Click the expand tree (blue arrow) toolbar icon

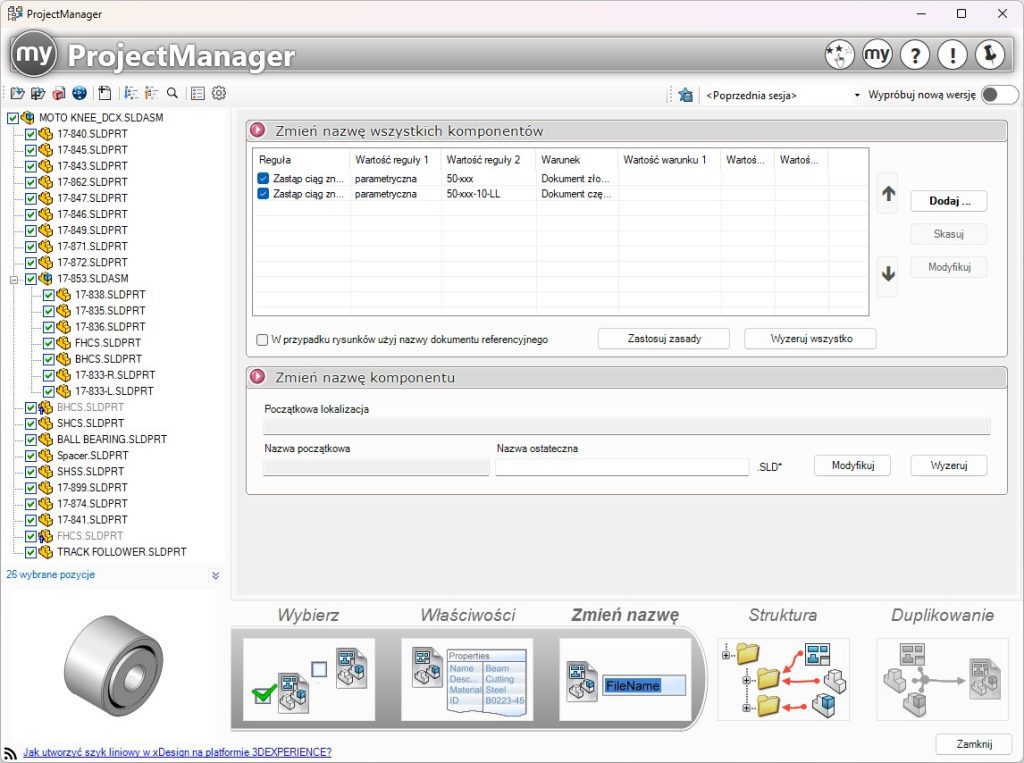click(x=131, y=93)
